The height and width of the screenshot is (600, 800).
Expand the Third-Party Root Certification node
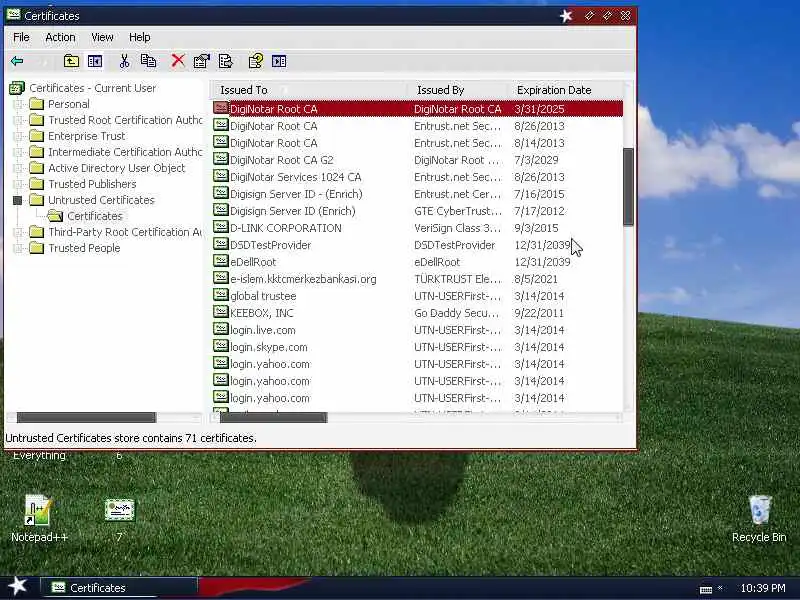(18, 232)
